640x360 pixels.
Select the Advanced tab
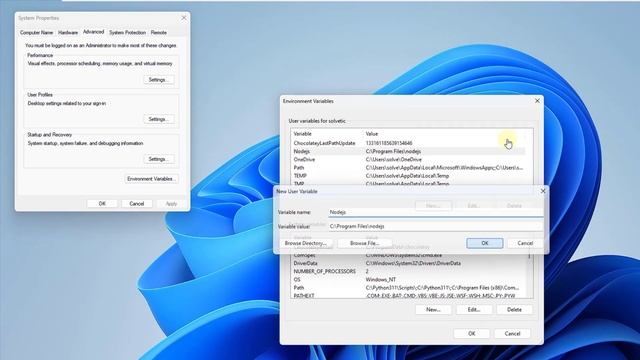click(x=93, y=32)
